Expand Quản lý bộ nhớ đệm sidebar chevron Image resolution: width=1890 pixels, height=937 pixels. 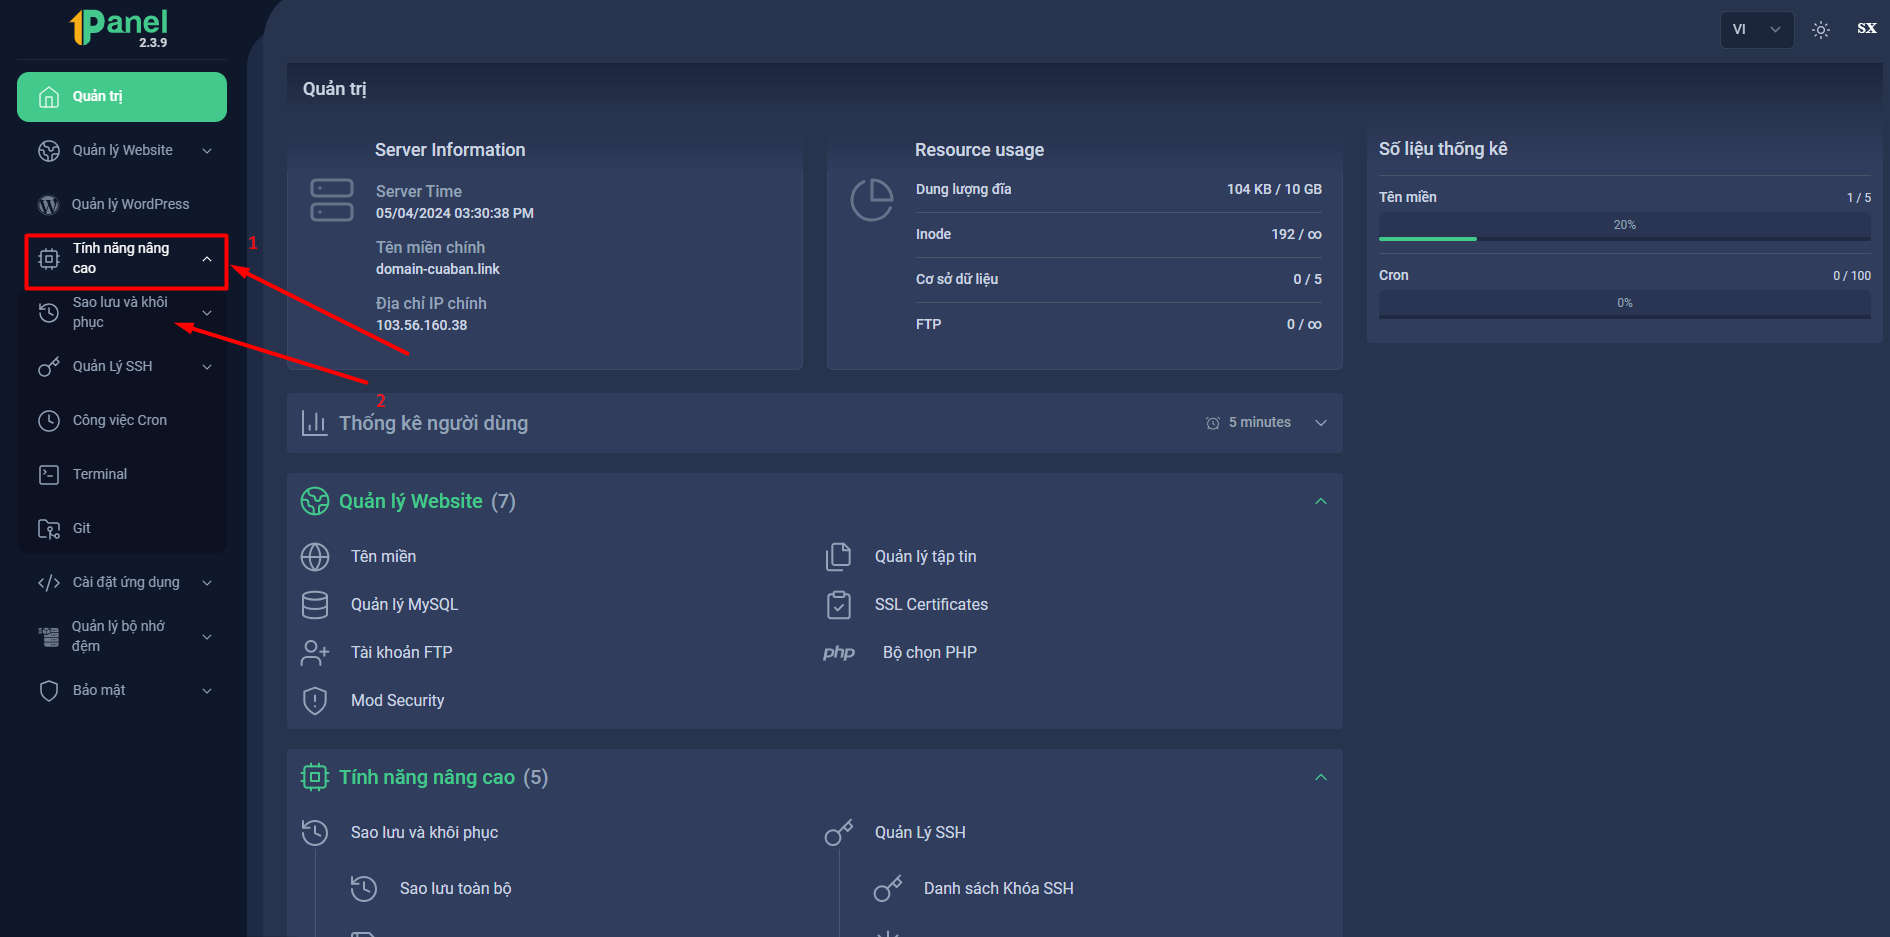coord(207,637)
